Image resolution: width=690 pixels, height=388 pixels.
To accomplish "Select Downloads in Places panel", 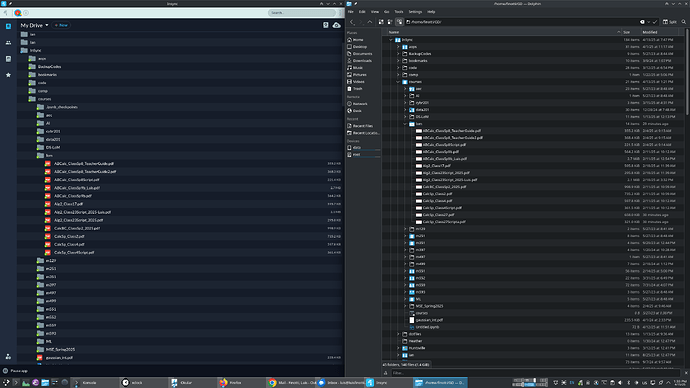I will pyautogui.click(x=362, y=61).
